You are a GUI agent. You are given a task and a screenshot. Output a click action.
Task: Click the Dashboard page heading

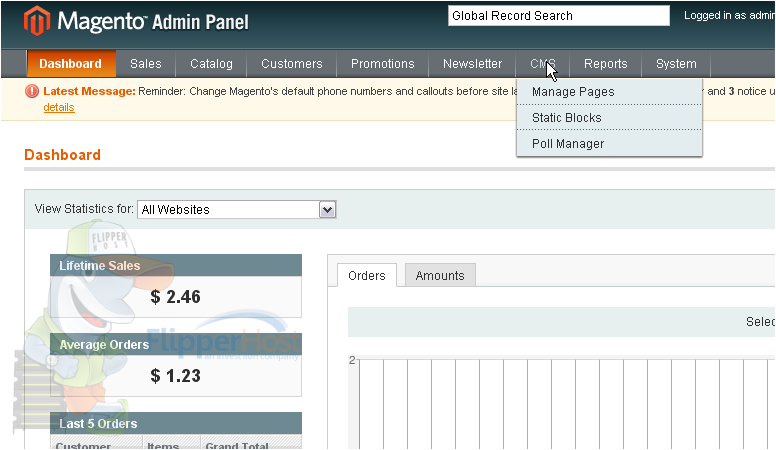pos(62,155)
